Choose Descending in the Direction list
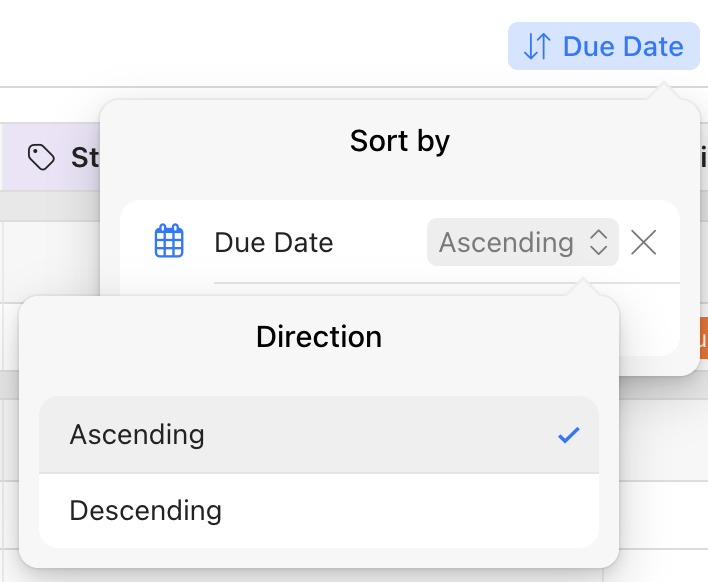This screenshot has height=582, width=708. pyautogui.click(x=146, y=511)
